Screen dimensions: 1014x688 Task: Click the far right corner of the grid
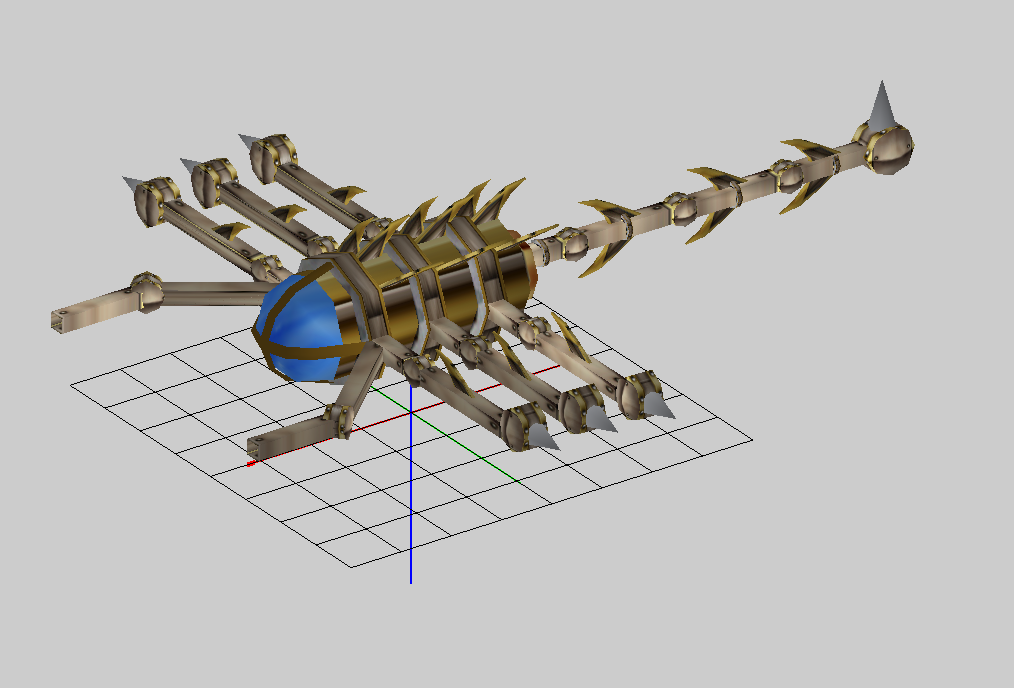[x=752, y=440]
